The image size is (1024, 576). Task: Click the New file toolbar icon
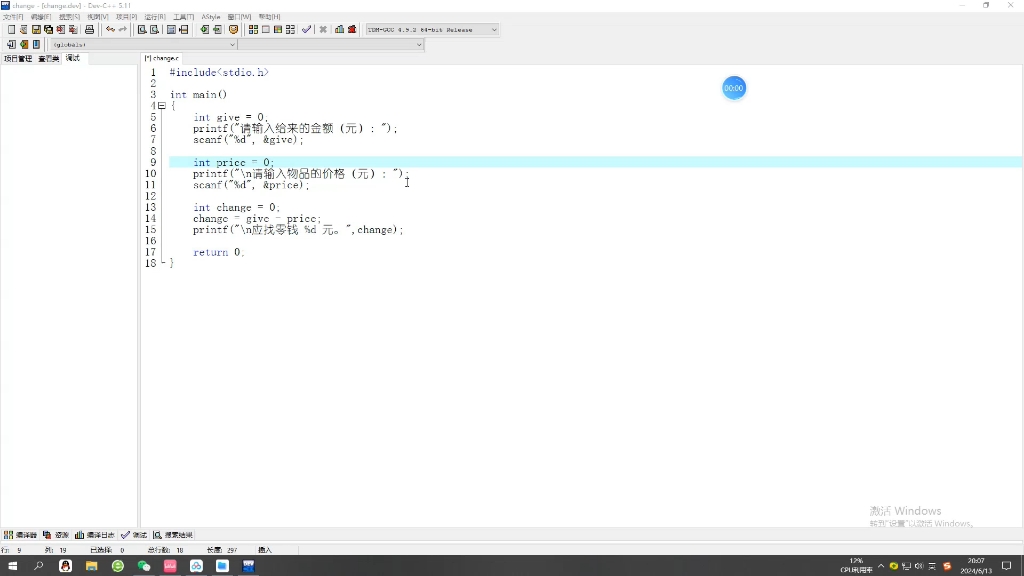11,29
